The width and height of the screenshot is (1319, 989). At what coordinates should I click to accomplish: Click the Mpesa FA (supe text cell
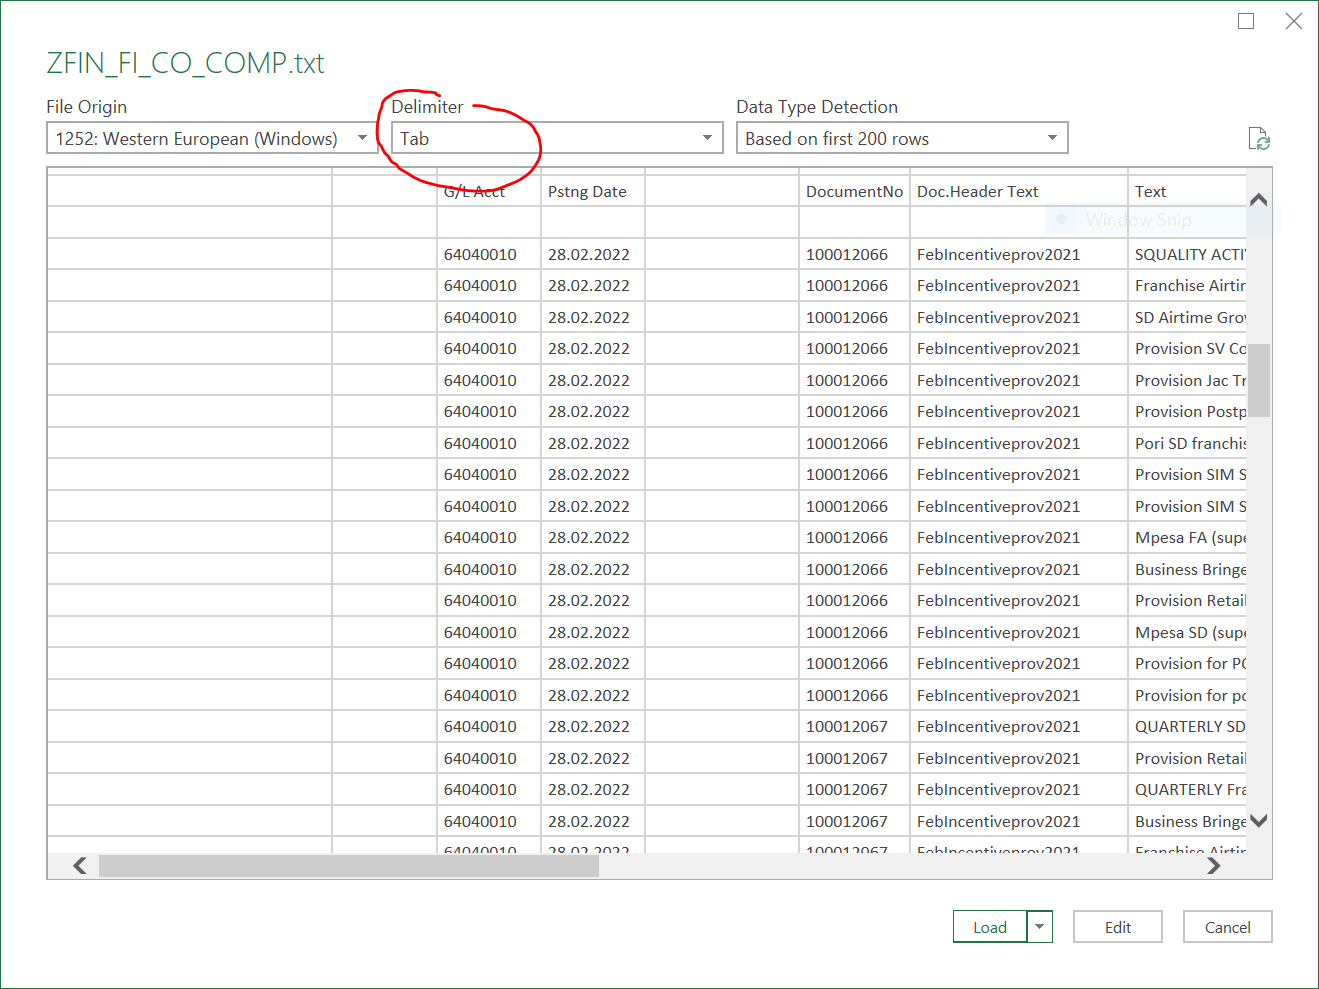(x=1187, y=537)
